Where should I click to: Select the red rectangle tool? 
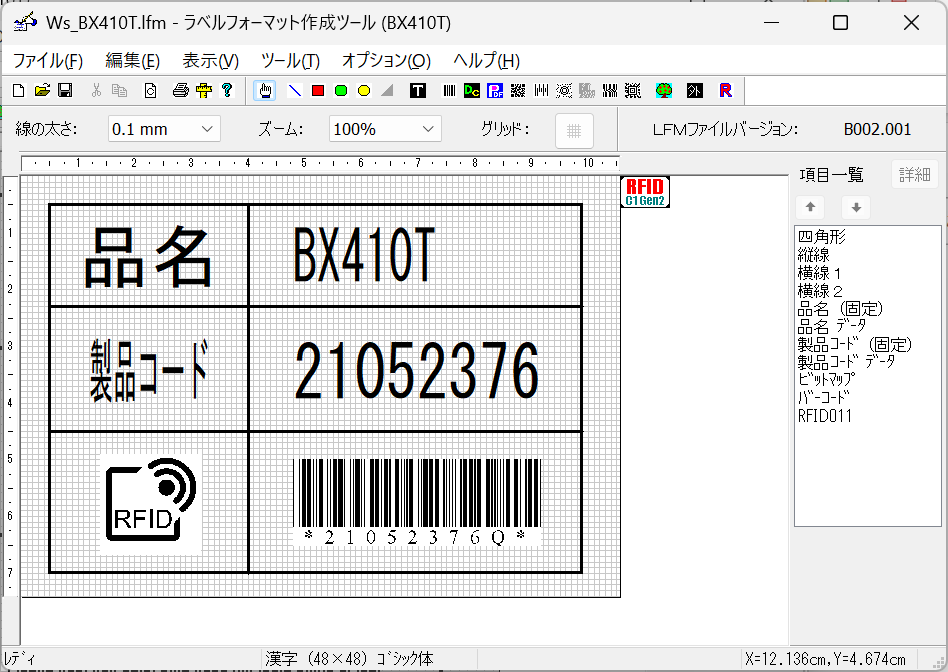[x=317, y=91]
